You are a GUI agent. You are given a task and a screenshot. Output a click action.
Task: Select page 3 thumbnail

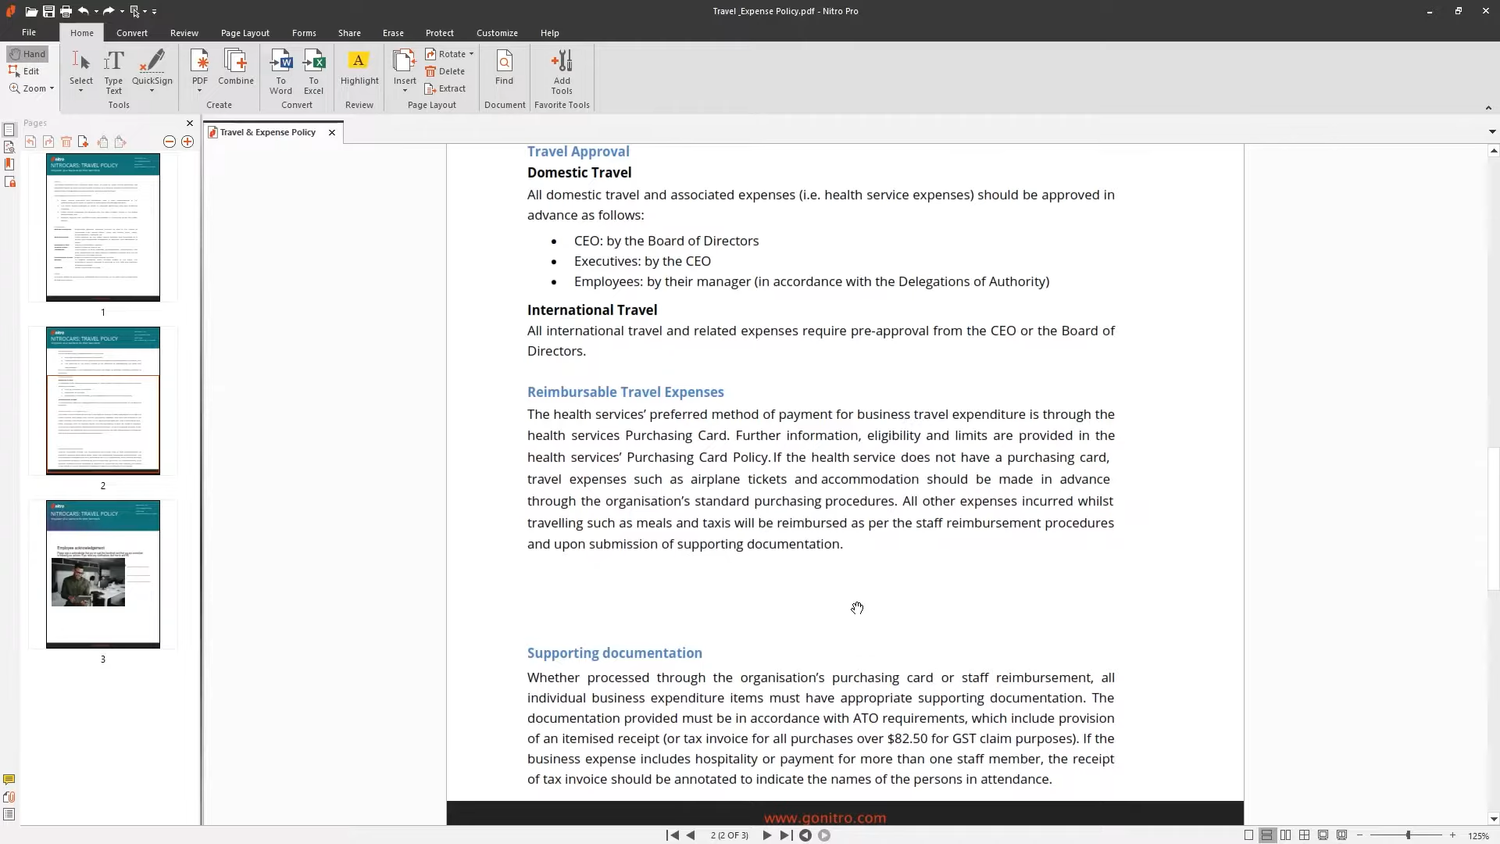click(103, 574)
